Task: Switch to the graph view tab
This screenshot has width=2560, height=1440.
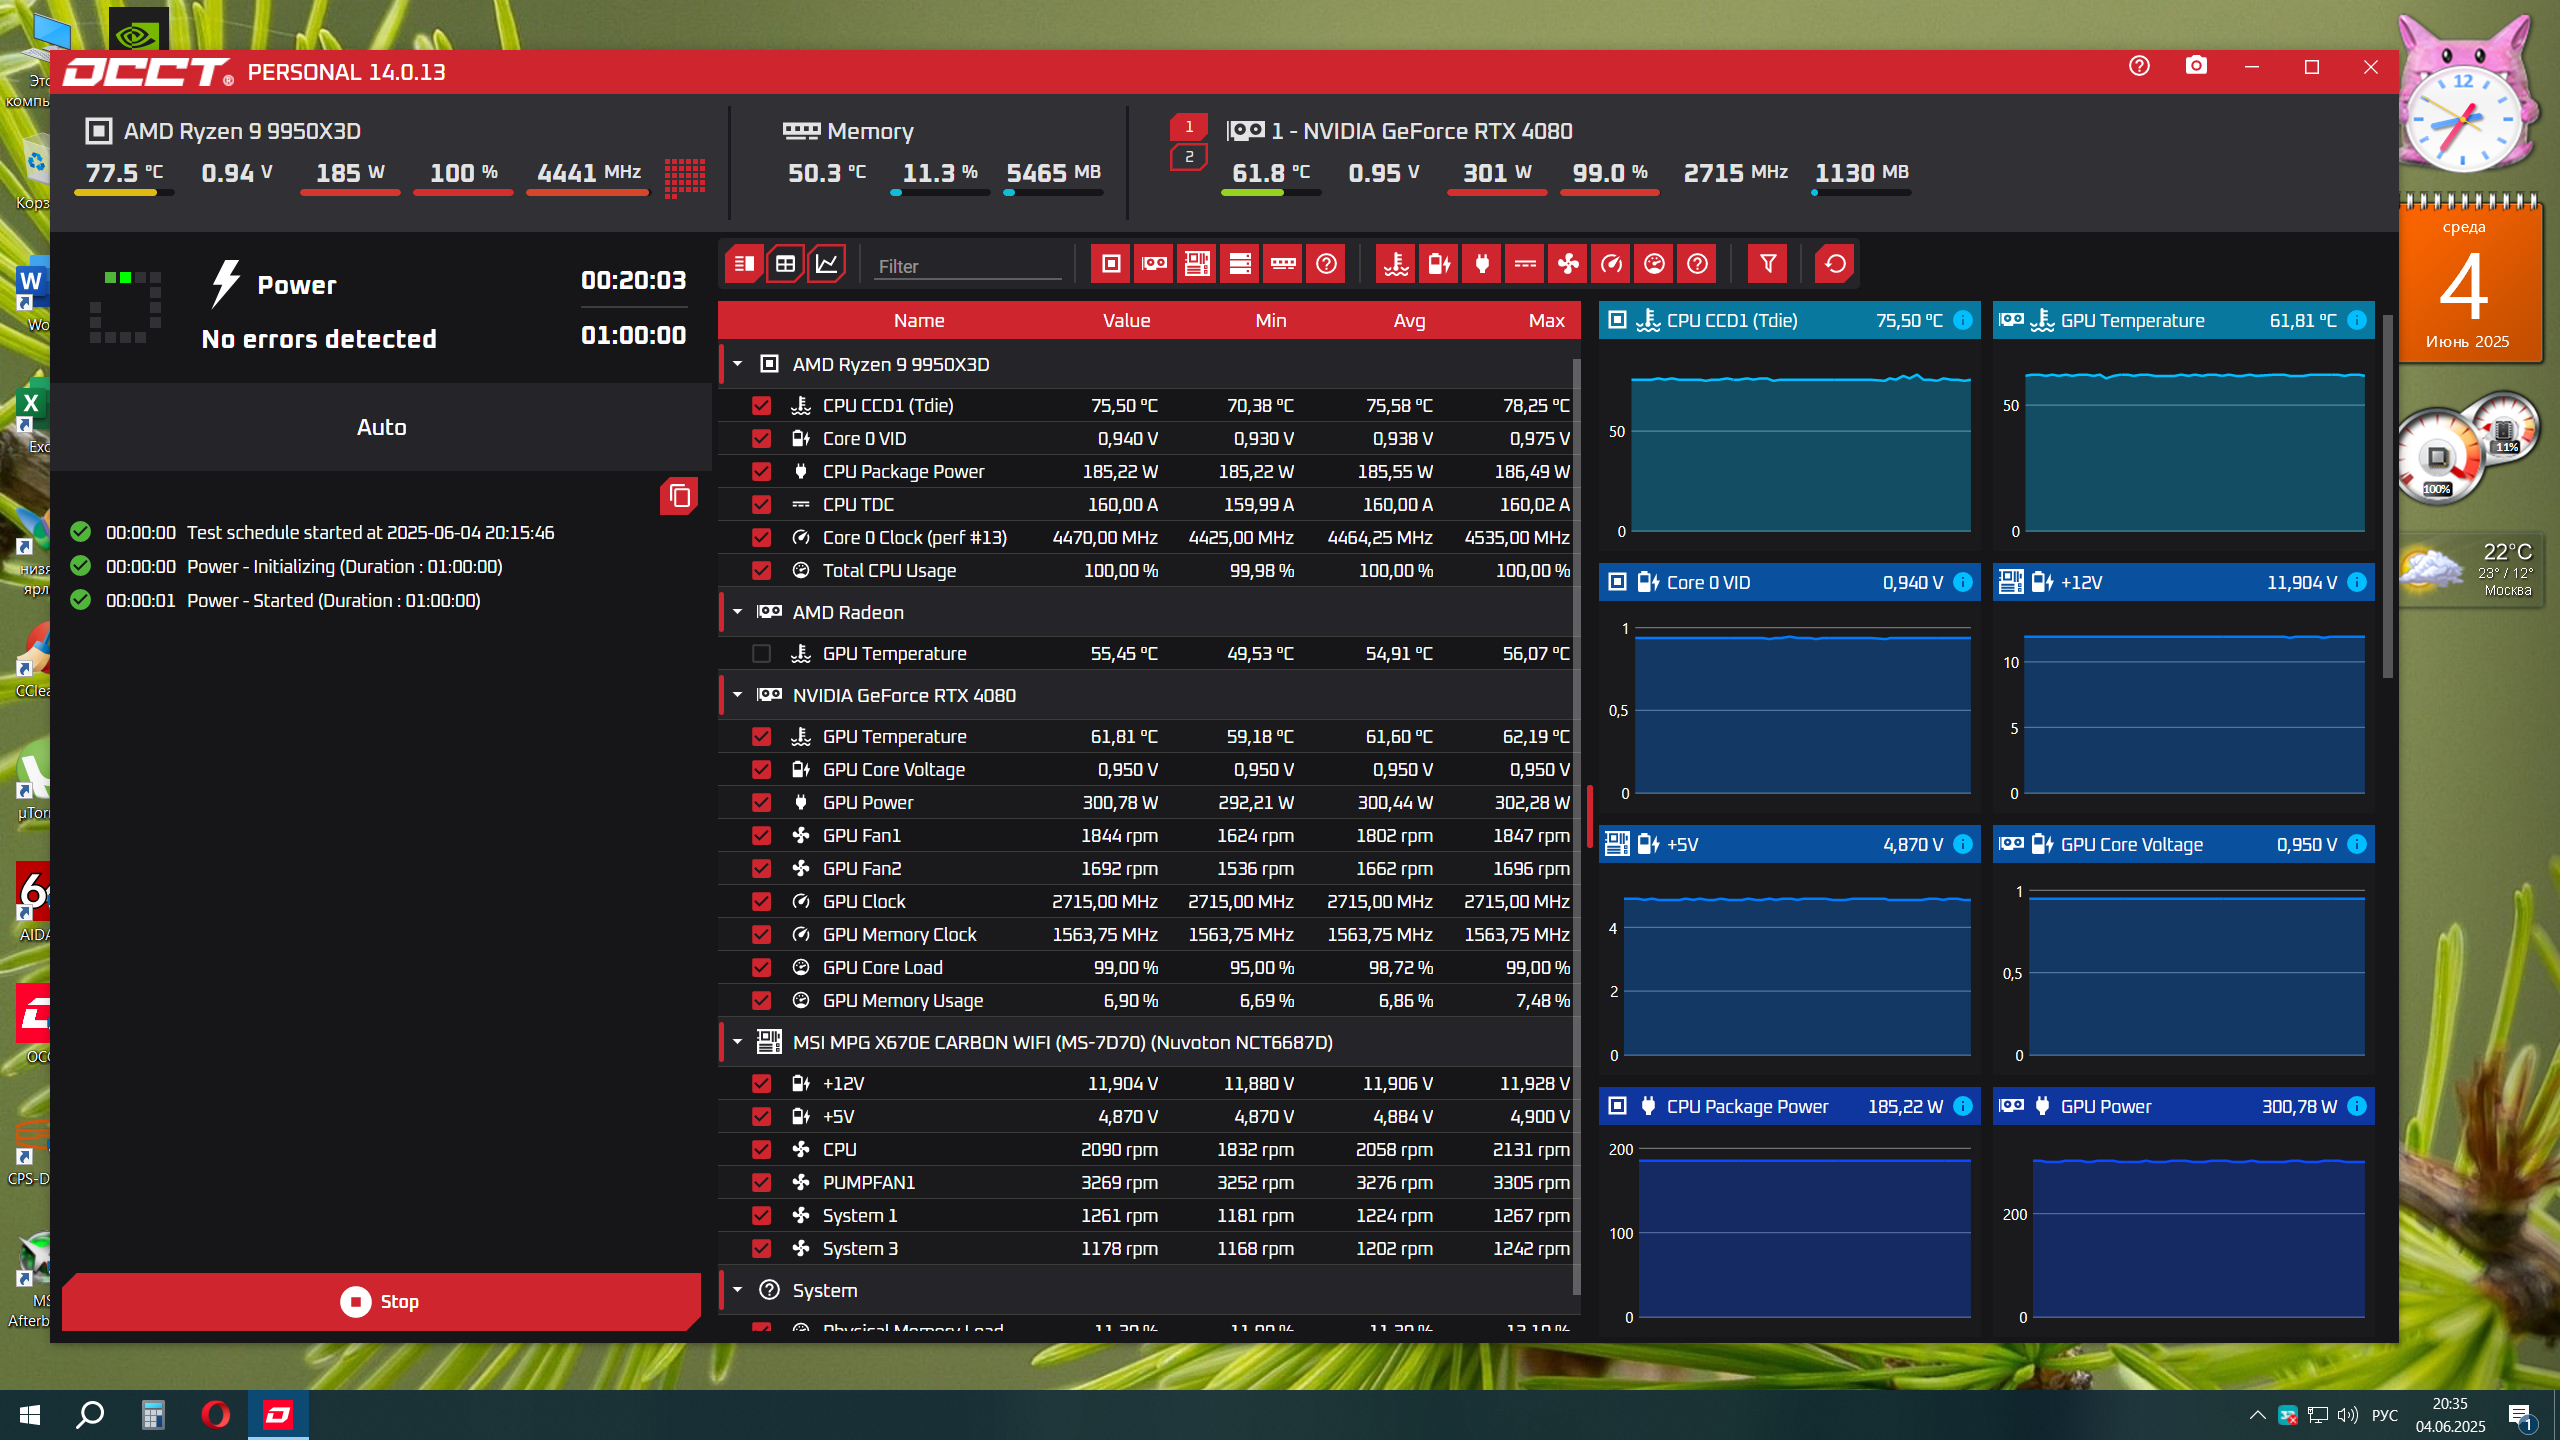Action: [827, 264]
